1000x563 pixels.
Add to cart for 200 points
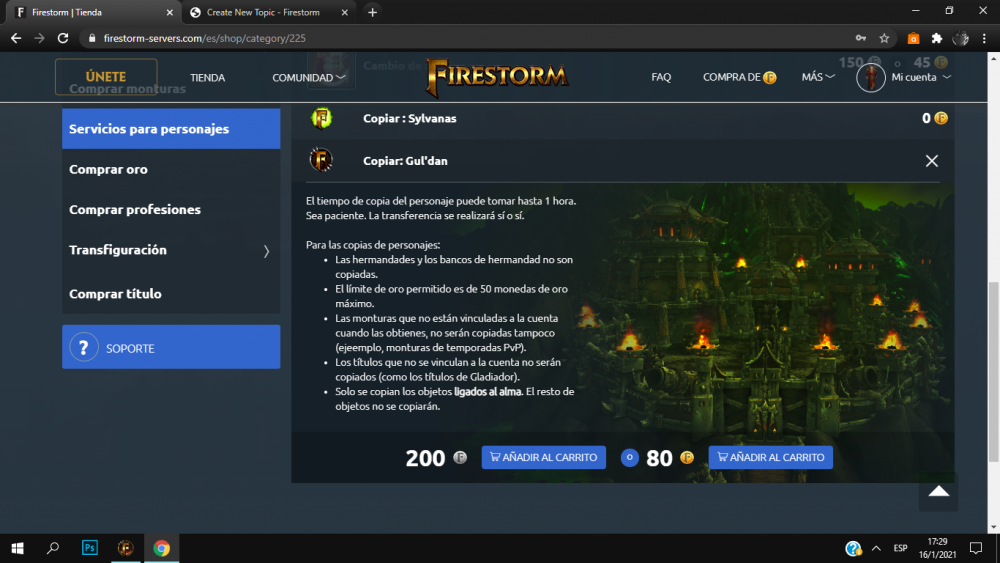click(543, 457)
